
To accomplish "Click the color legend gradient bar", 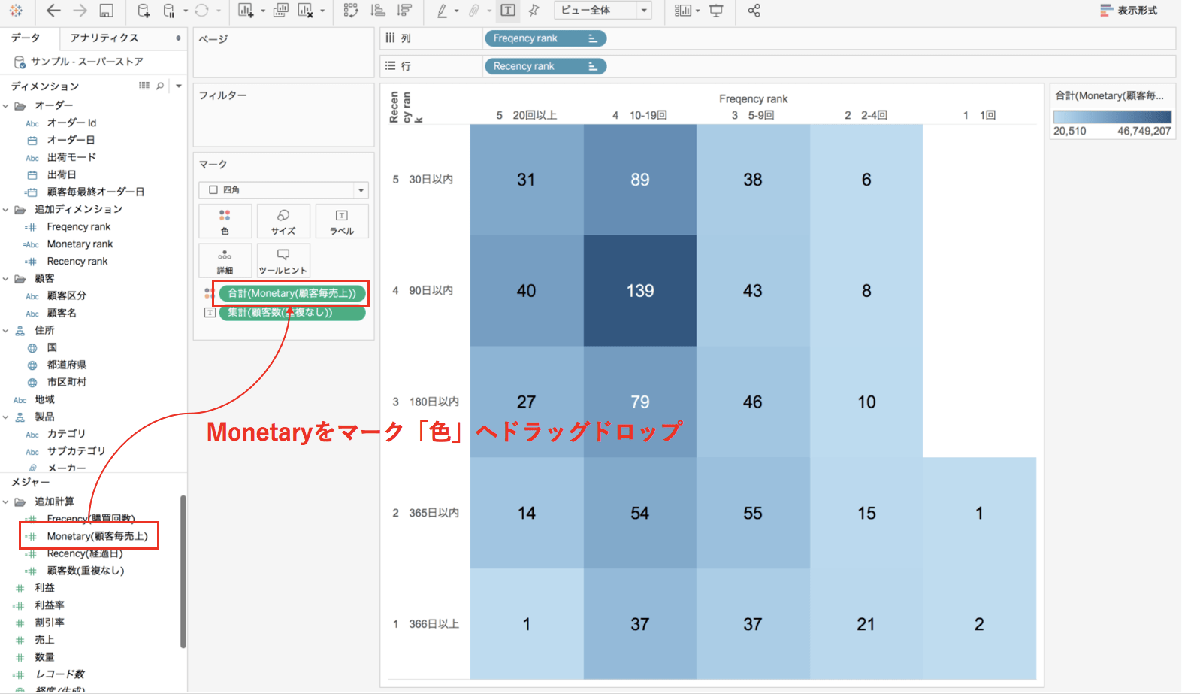I will pyautogui.click(x=1111, y=116).
